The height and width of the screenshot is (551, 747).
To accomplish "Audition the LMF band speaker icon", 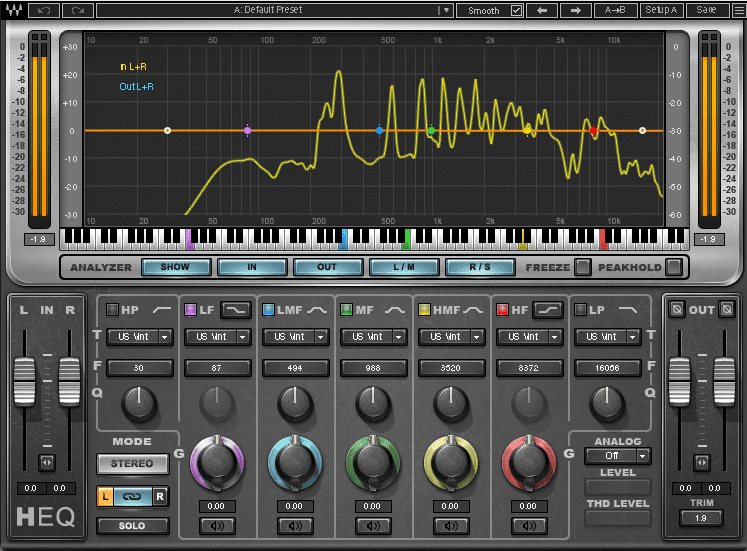I will pyautogui.click(x=295, y=526).
